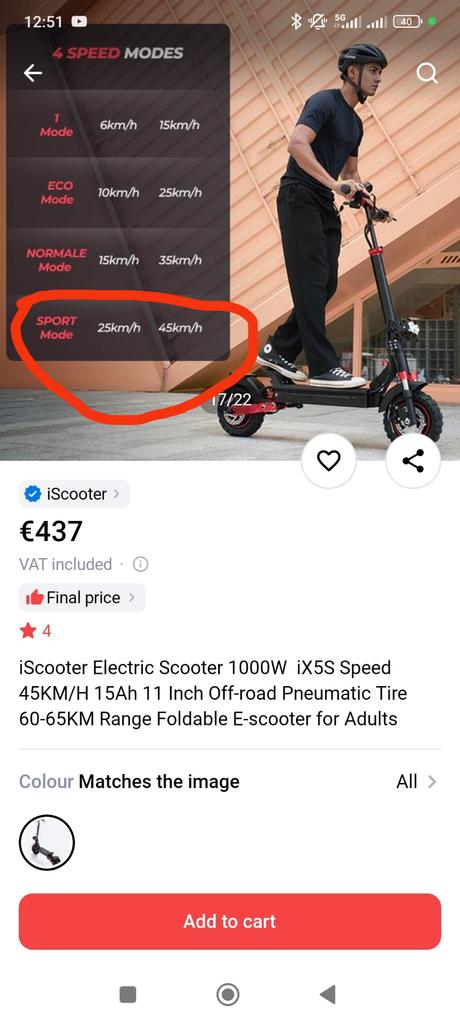Tap the verified iScooter badge icon
460x1024 pixels.
(33, 494)
